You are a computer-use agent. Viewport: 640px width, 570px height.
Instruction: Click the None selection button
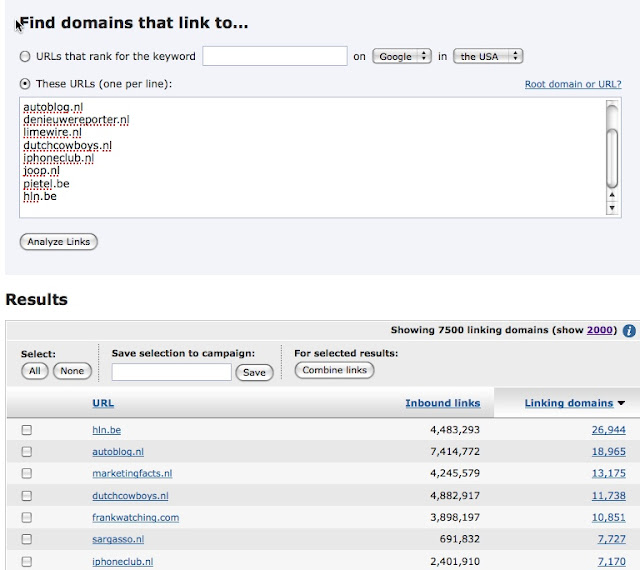coord(72,371)
